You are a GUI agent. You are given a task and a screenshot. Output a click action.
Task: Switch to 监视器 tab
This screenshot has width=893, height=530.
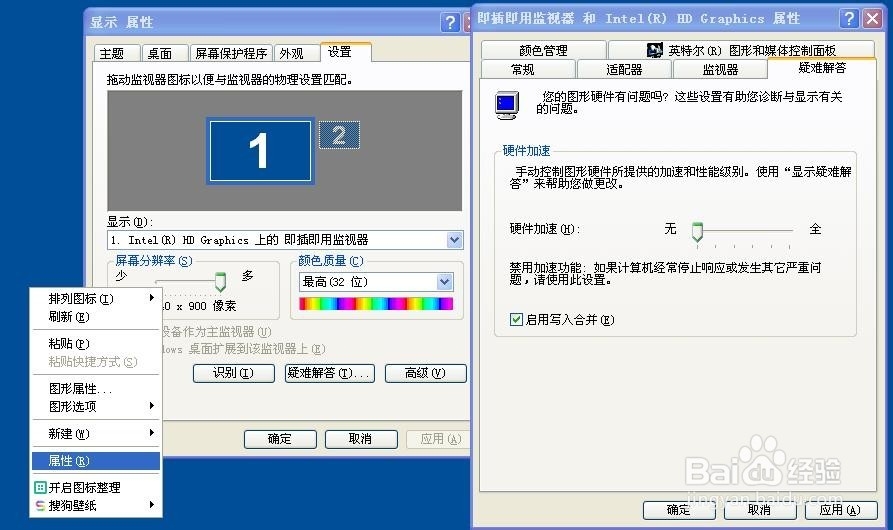[720, 69]
